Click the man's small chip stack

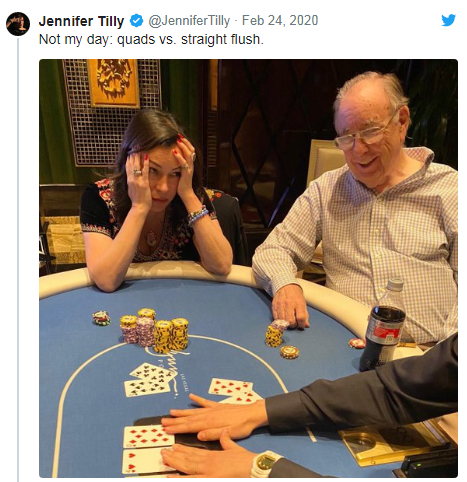click(x=275, y=334)
